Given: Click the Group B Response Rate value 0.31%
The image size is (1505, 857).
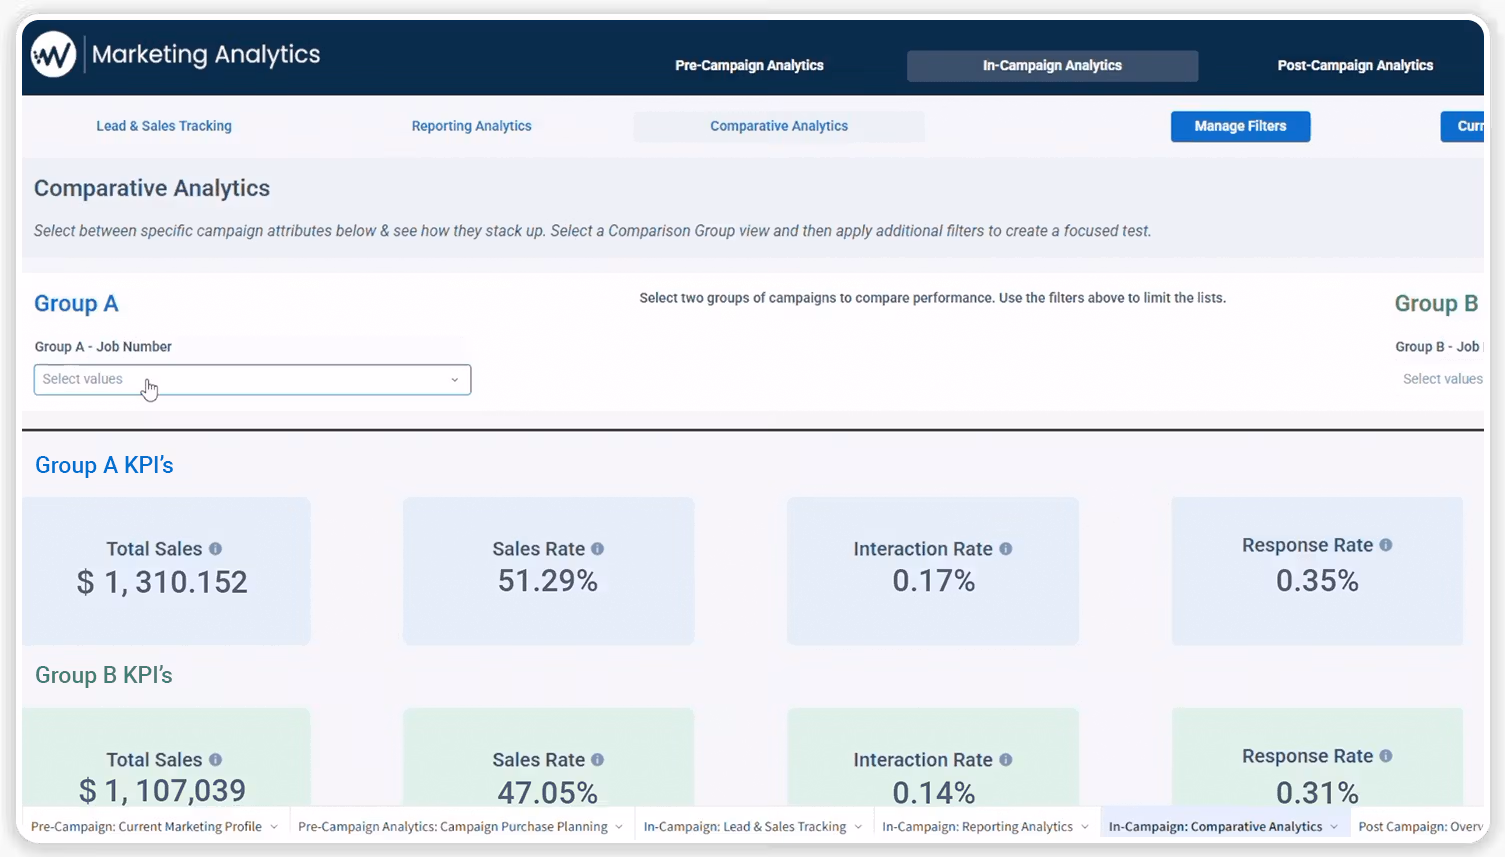Looking at the screenshot, I should tap(1317, 793).
